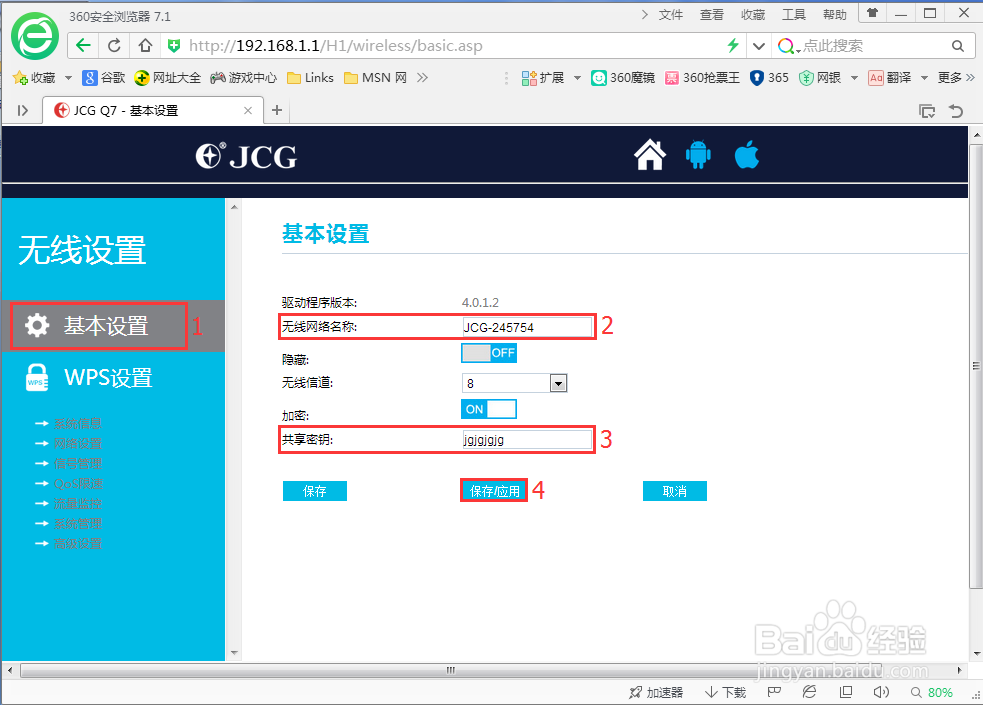Screen dimensions: 983x705
Task: Open the 无线信道 channel dropdown
Action: click(x=558, y=382)
